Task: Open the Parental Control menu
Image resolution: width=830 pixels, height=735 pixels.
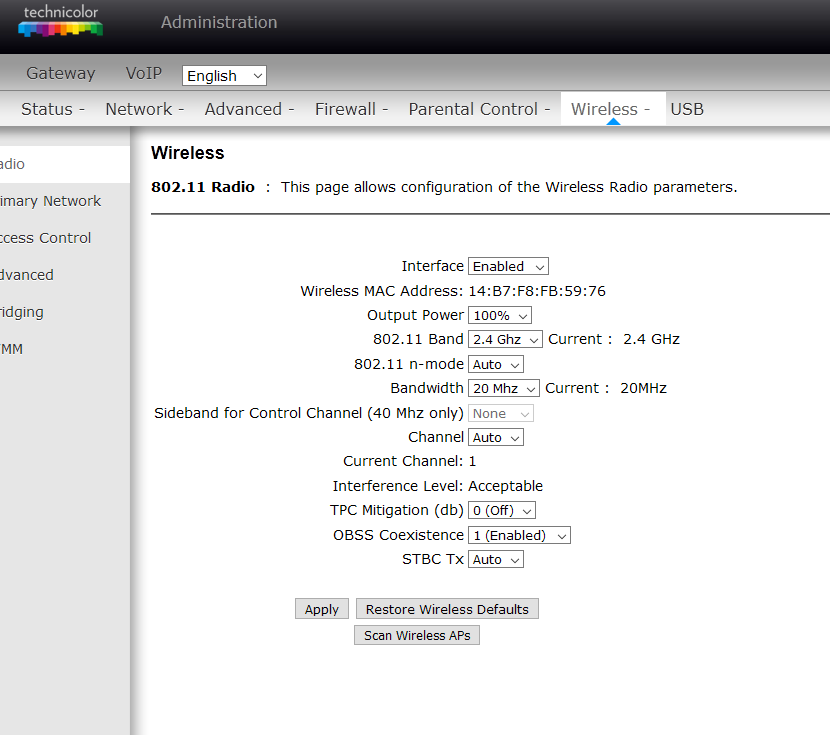Action: (x=479, y=109)
